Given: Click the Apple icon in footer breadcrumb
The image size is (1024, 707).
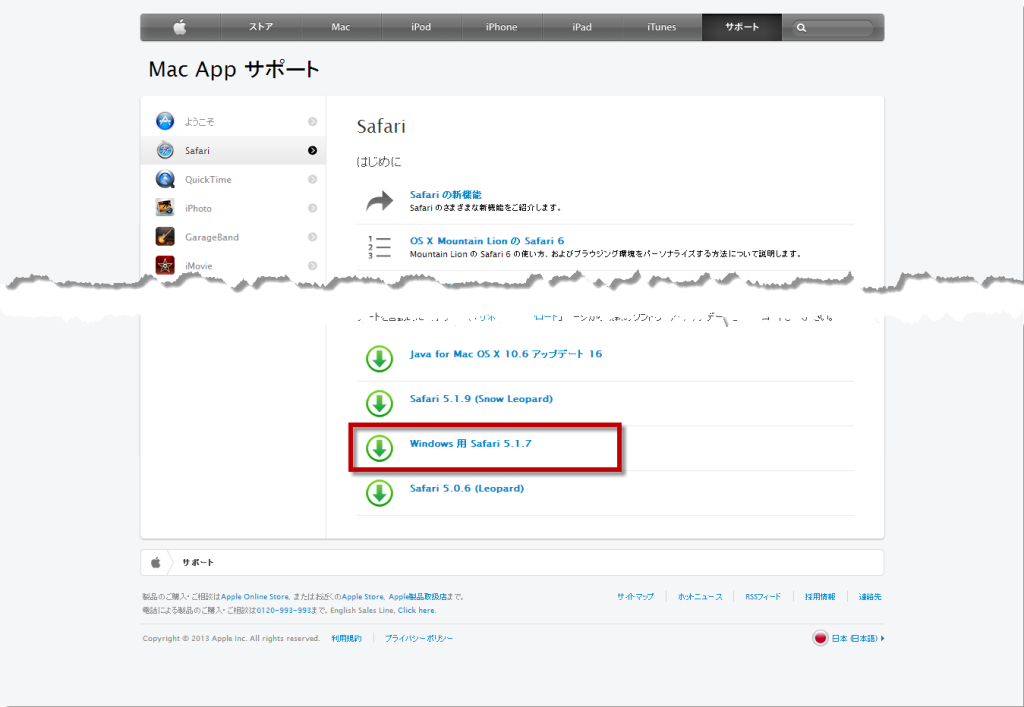Looking at the screenshot, I should tap(156, 563).
